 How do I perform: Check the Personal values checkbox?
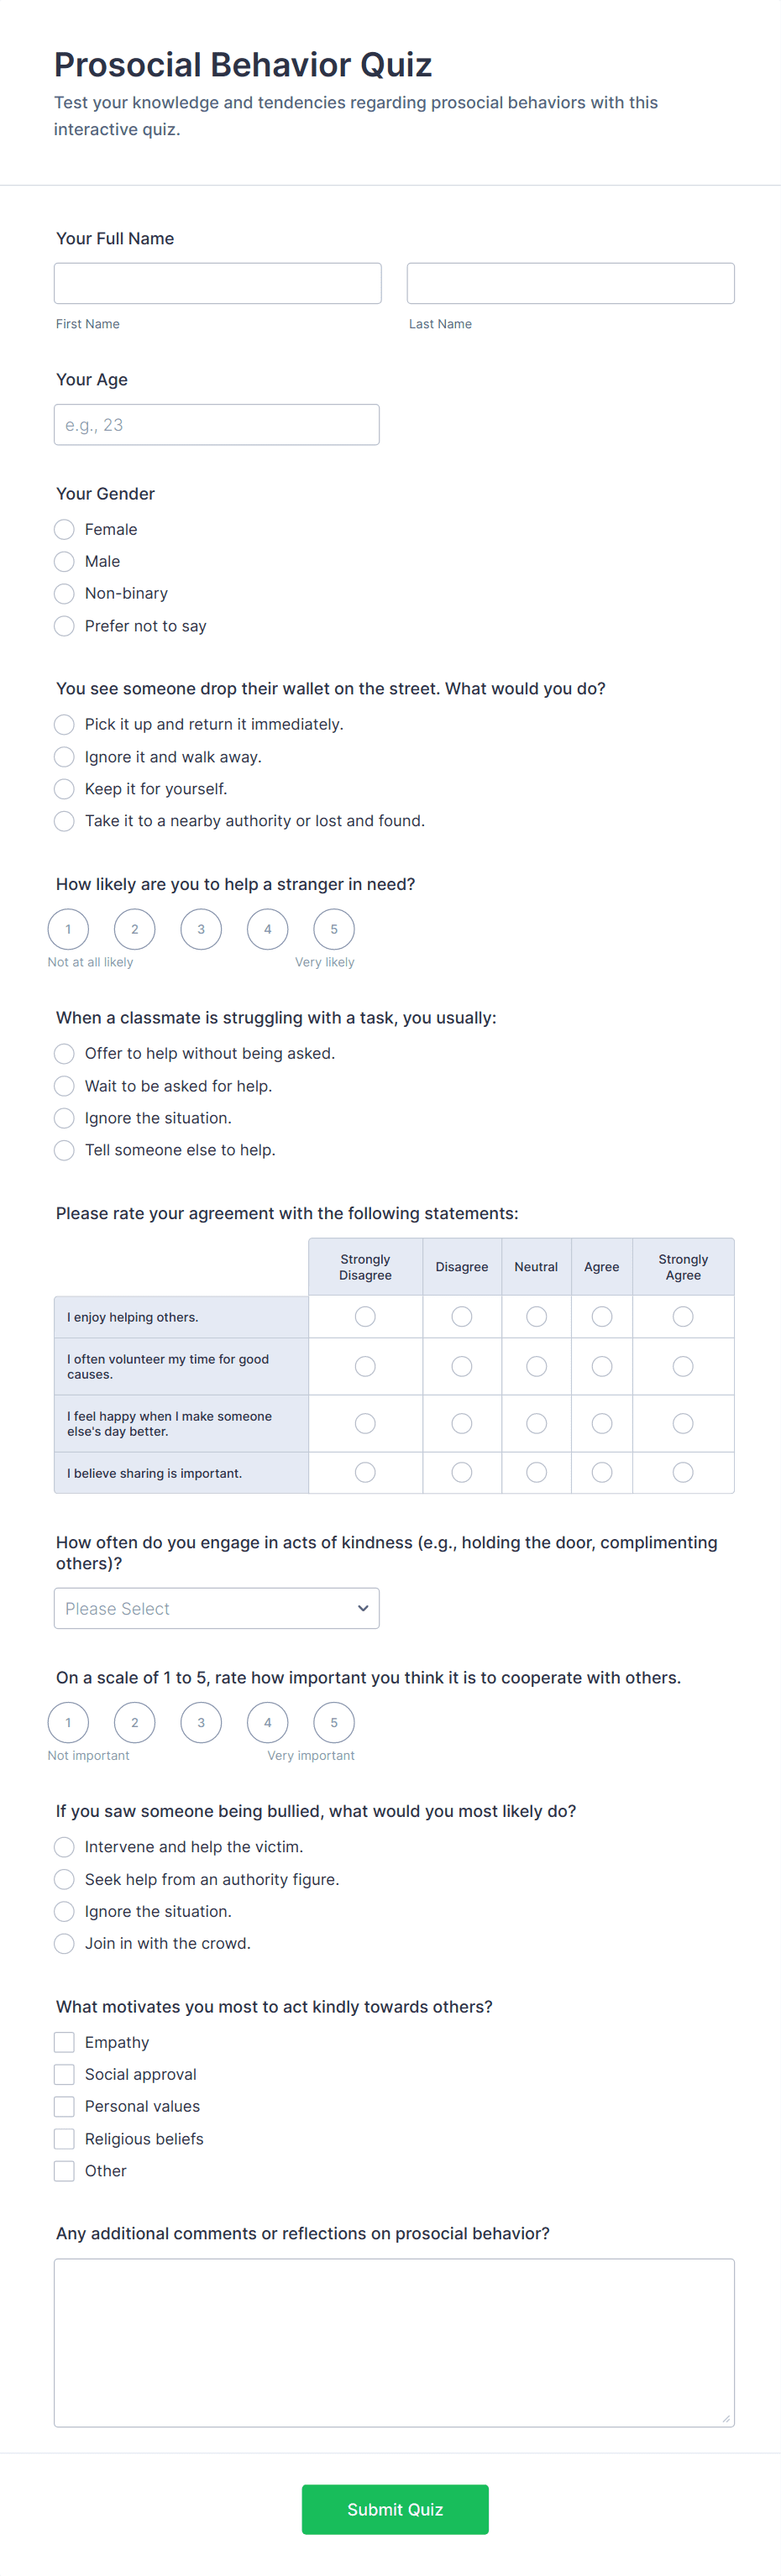click(64, 2106)
